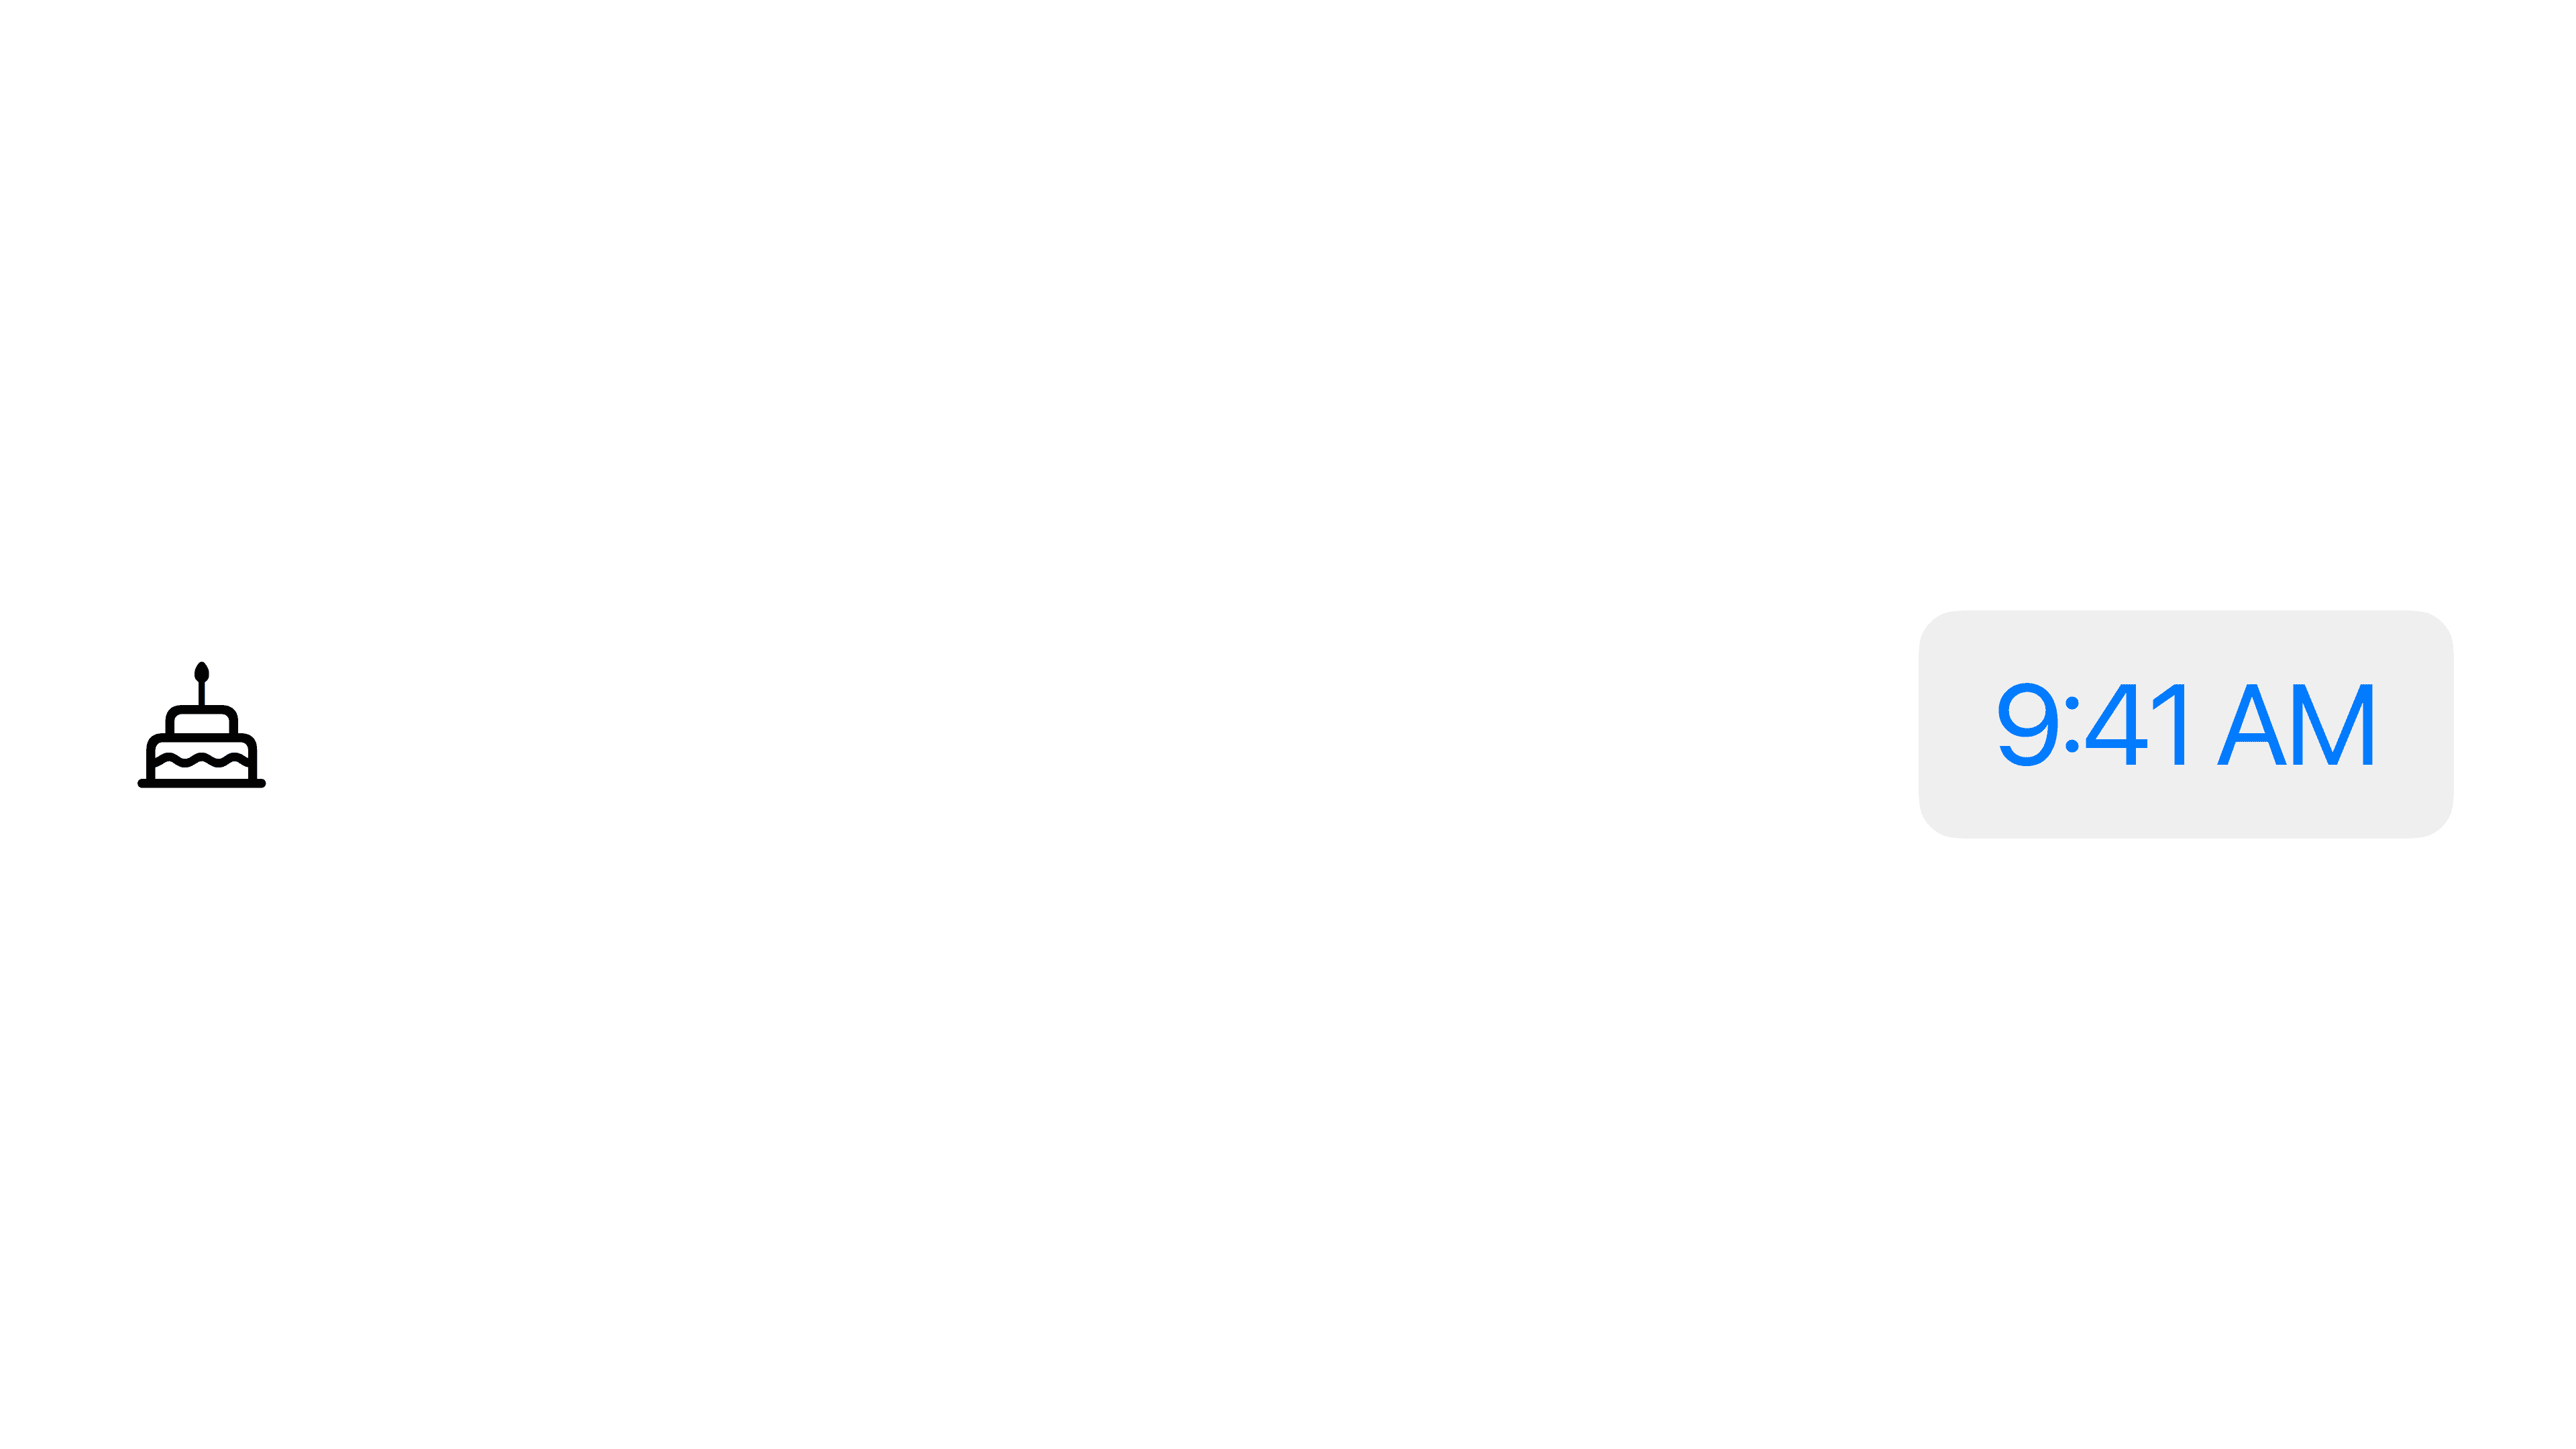Select the two-tier cake icon
The image size is (2576, 1449).
click(x=201, y=725)
